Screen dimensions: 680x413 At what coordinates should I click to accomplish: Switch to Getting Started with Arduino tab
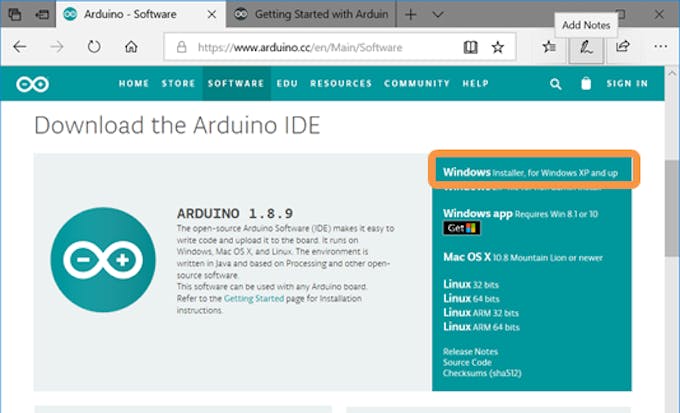[x=311, y=14]
